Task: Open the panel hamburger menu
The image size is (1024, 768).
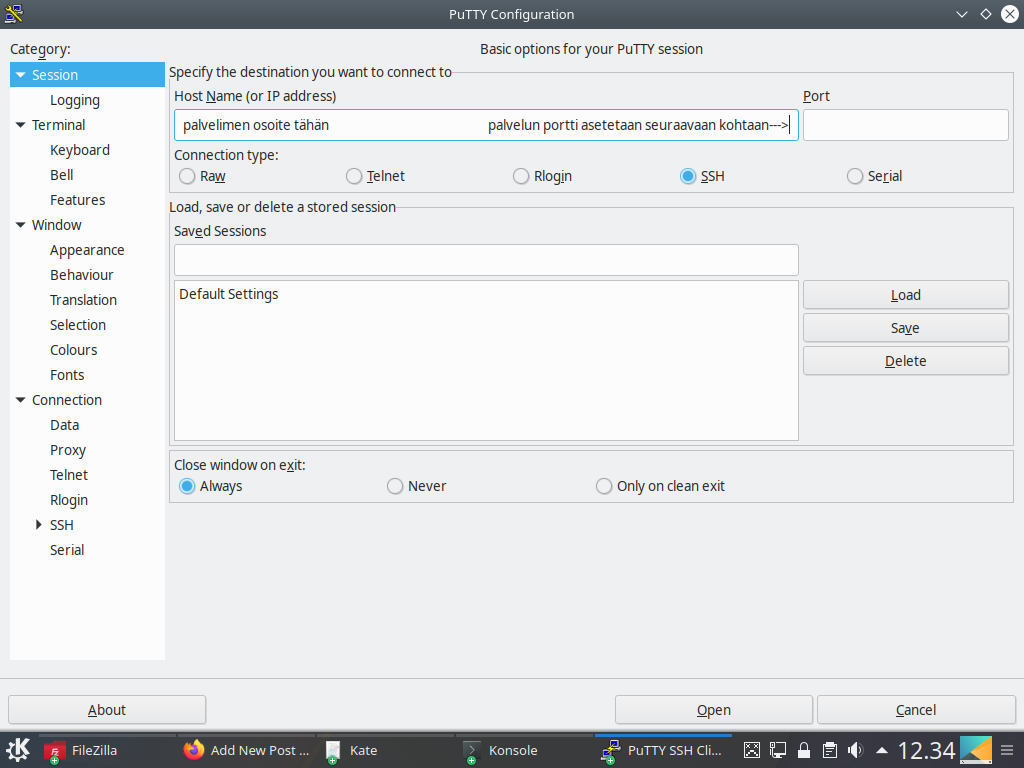Action: [x=1007, y=750]
